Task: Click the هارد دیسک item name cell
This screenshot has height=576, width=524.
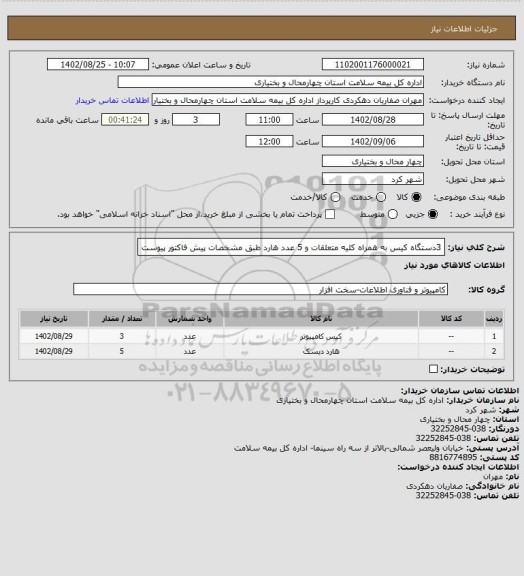Action: 321,352
